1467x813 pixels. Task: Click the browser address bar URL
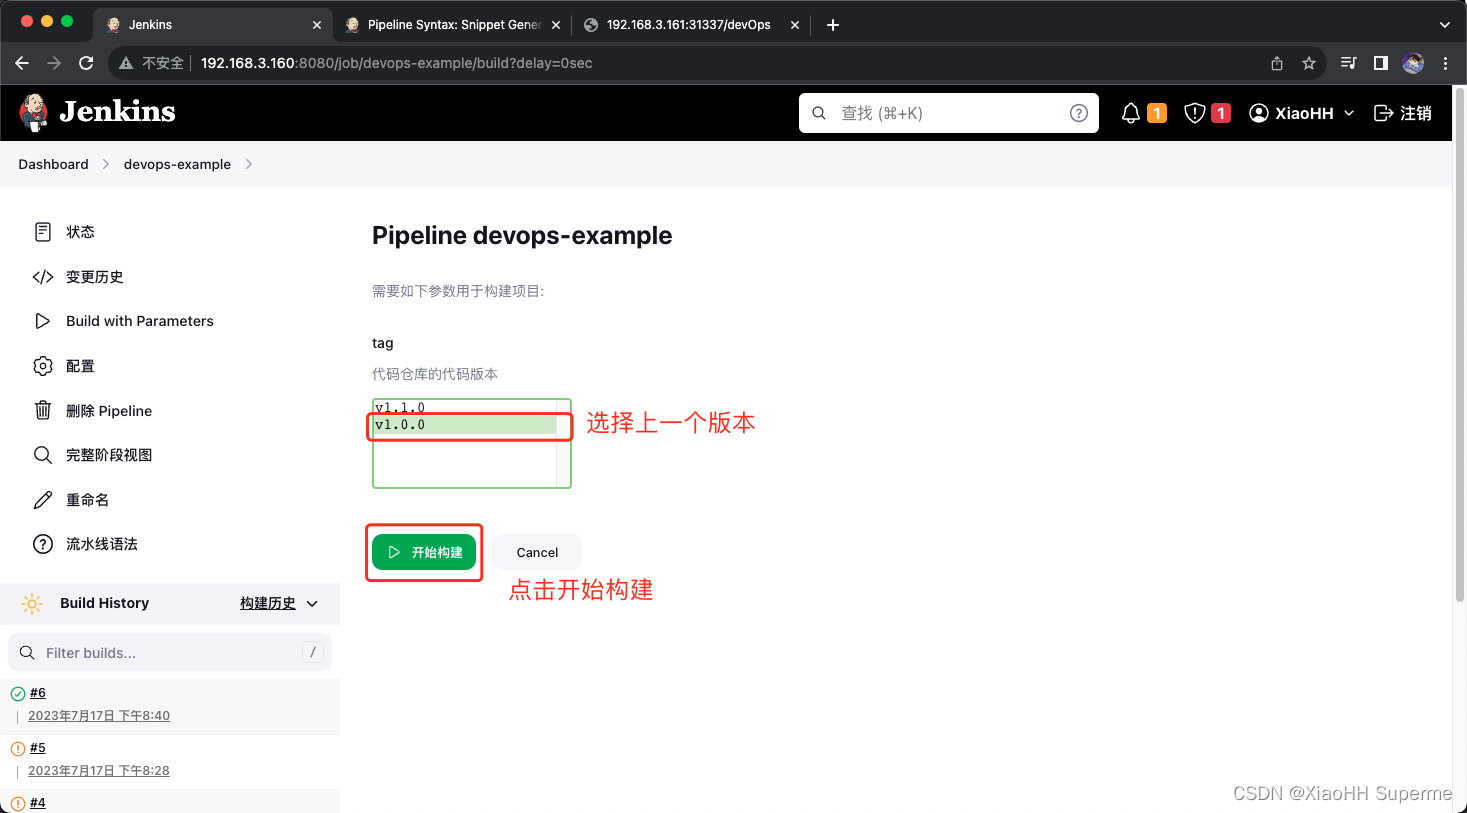pyautogui.click(x=396, y=63)
